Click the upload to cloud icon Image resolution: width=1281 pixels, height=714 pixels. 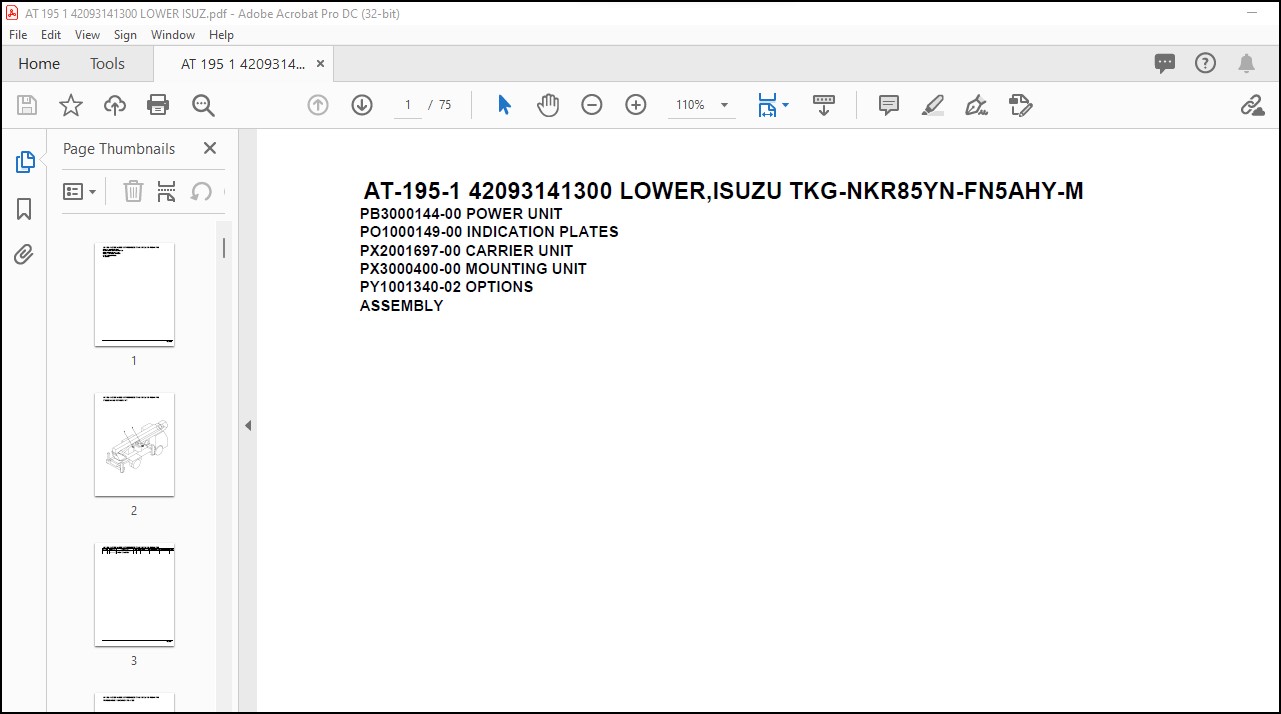(115, 105)
